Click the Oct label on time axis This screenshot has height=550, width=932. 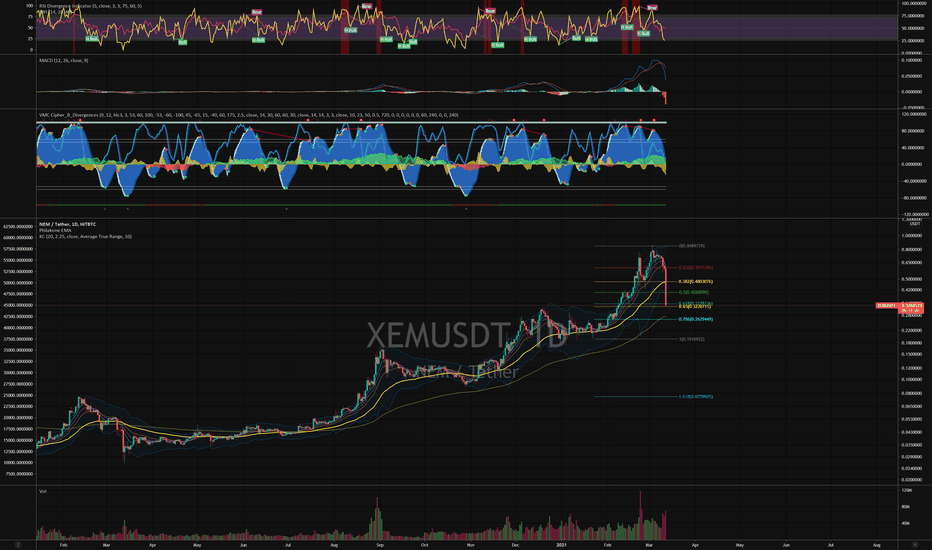click(x=424, y=545)
